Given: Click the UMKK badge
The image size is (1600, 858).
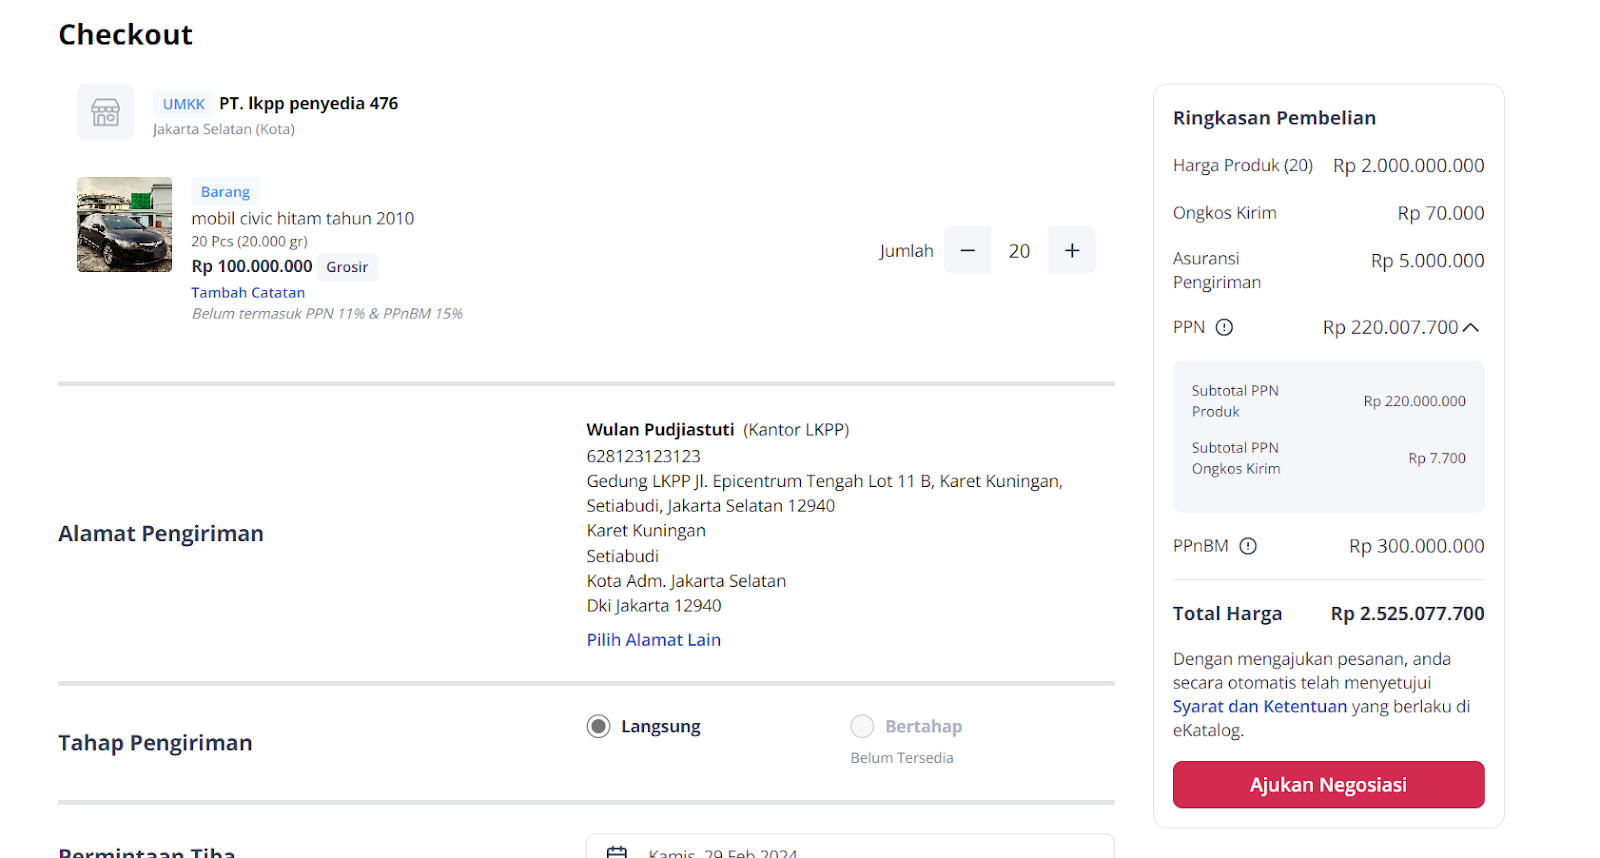Looking at the screenshot, I should 183,104.
